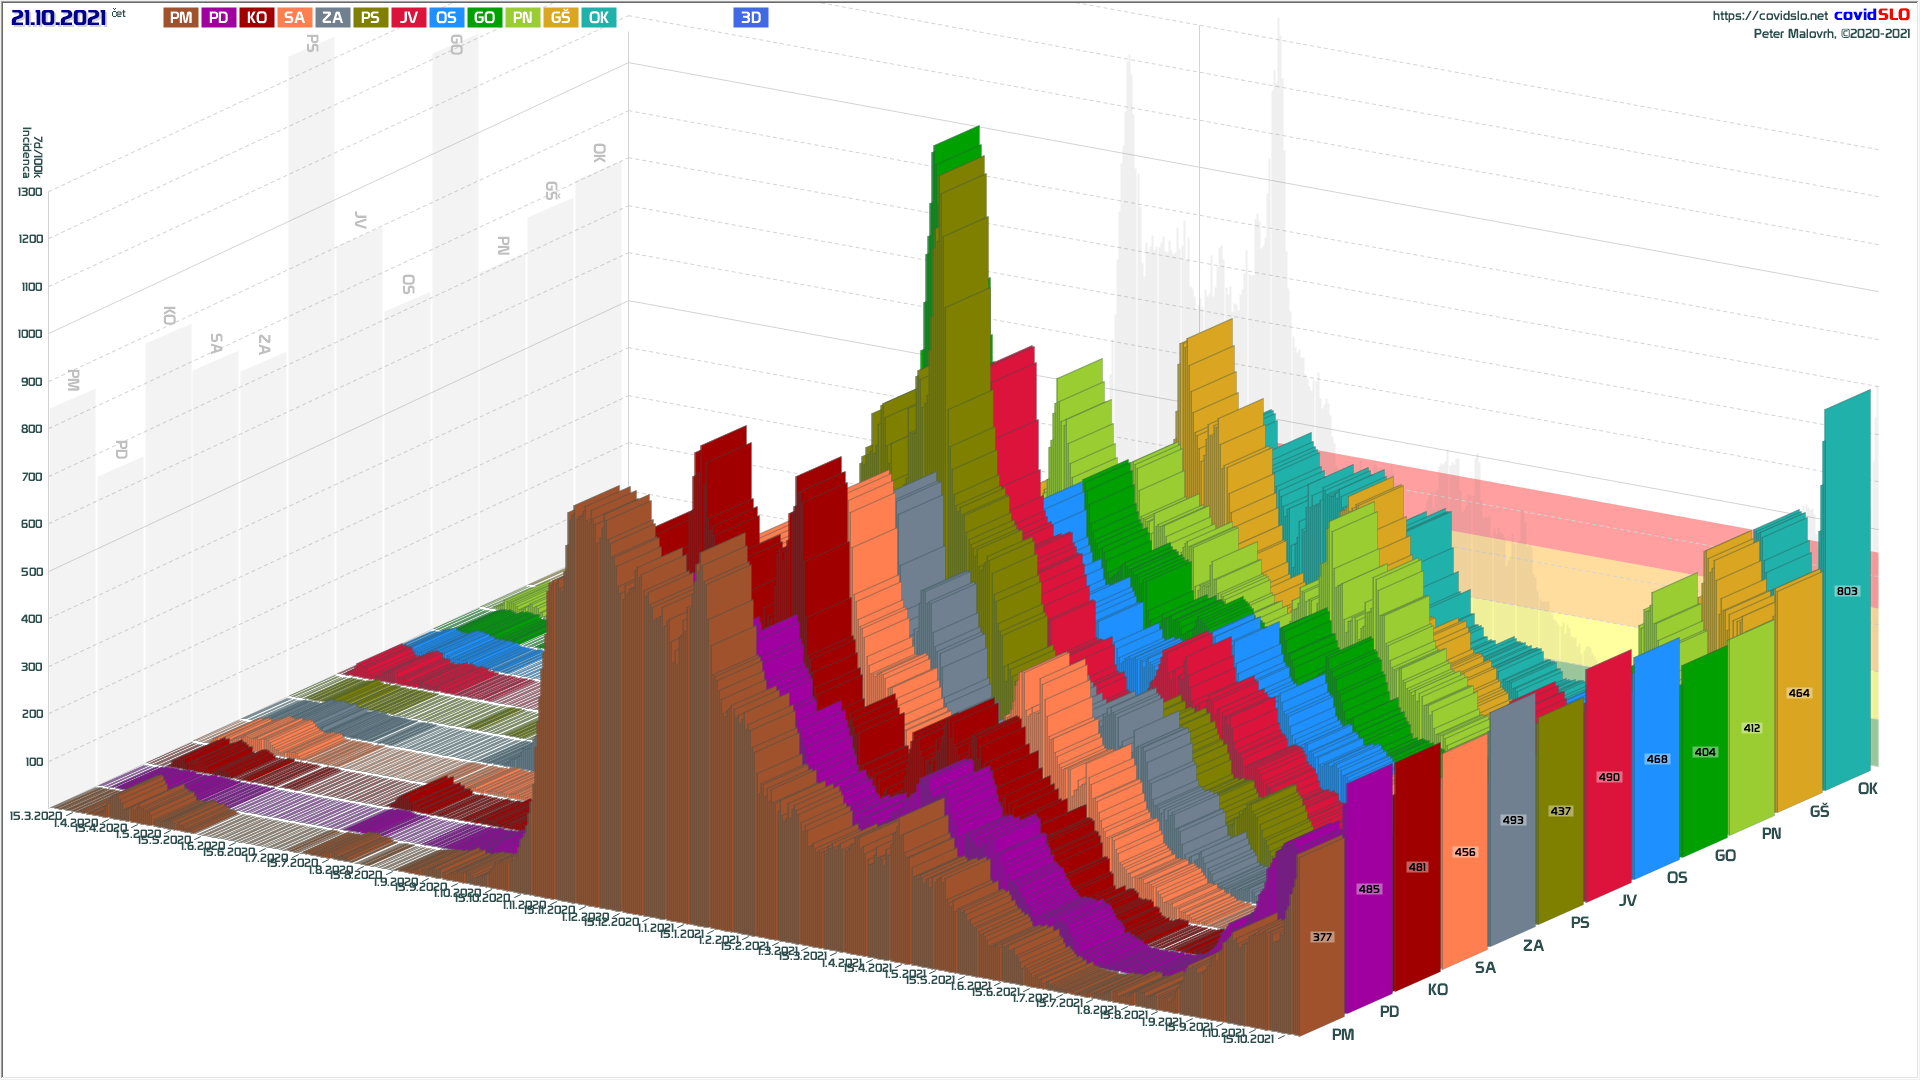The width and height of the screenshot is (1920, 1080).
Task: Click the covidSLO logo text
Action: tap(1871, 15)
